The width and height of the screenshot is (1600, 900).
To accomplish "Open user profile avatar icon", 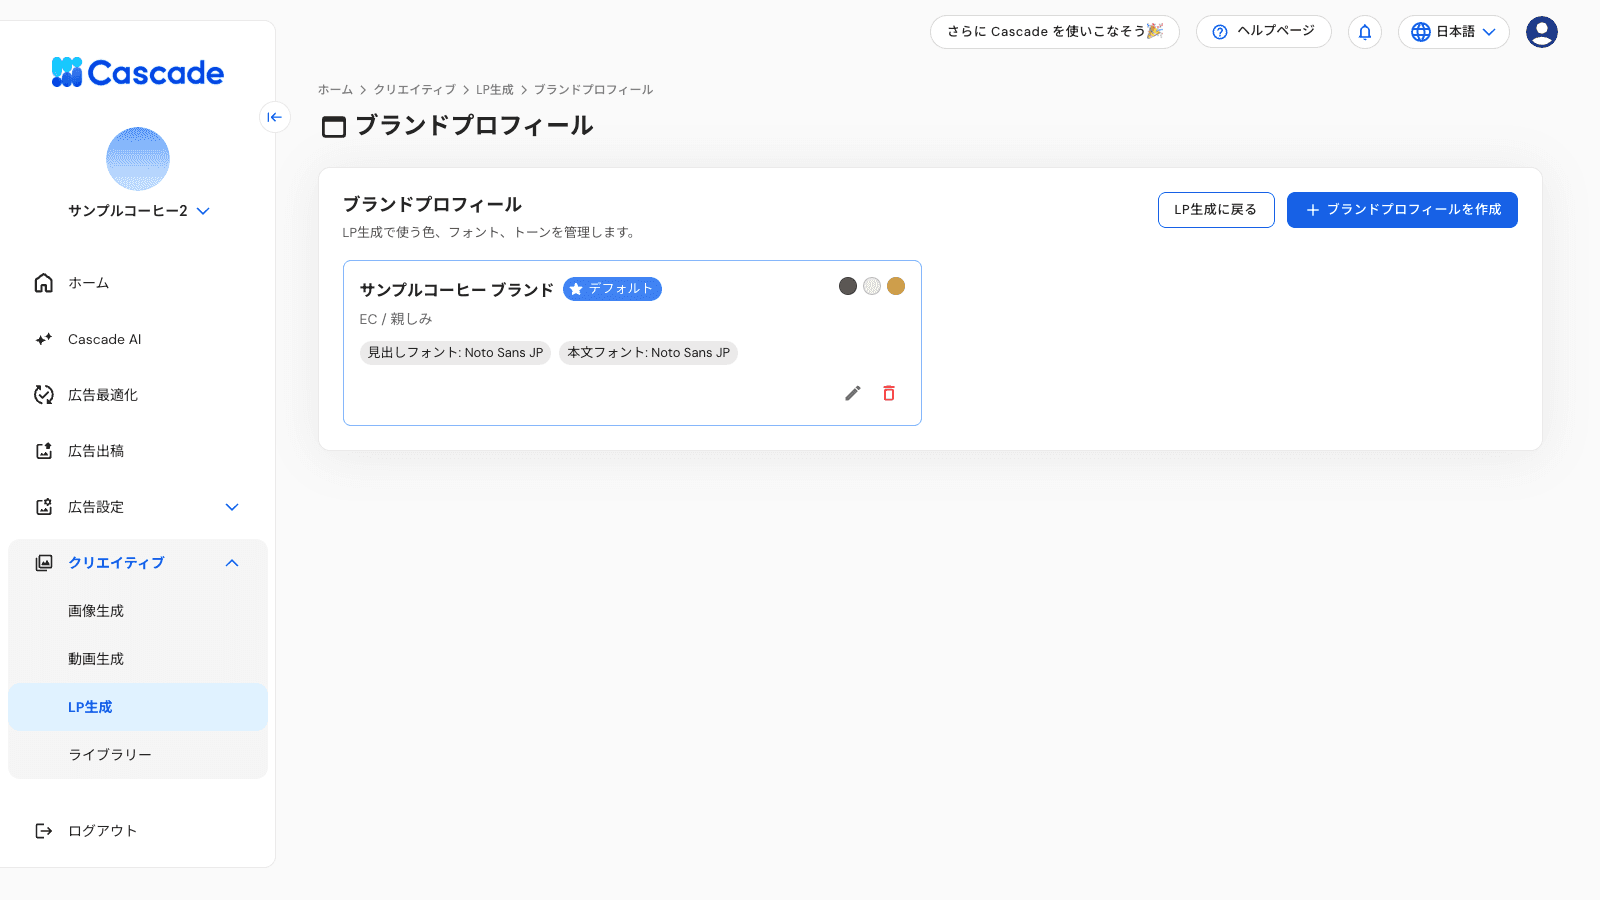I will [1542, 32].
